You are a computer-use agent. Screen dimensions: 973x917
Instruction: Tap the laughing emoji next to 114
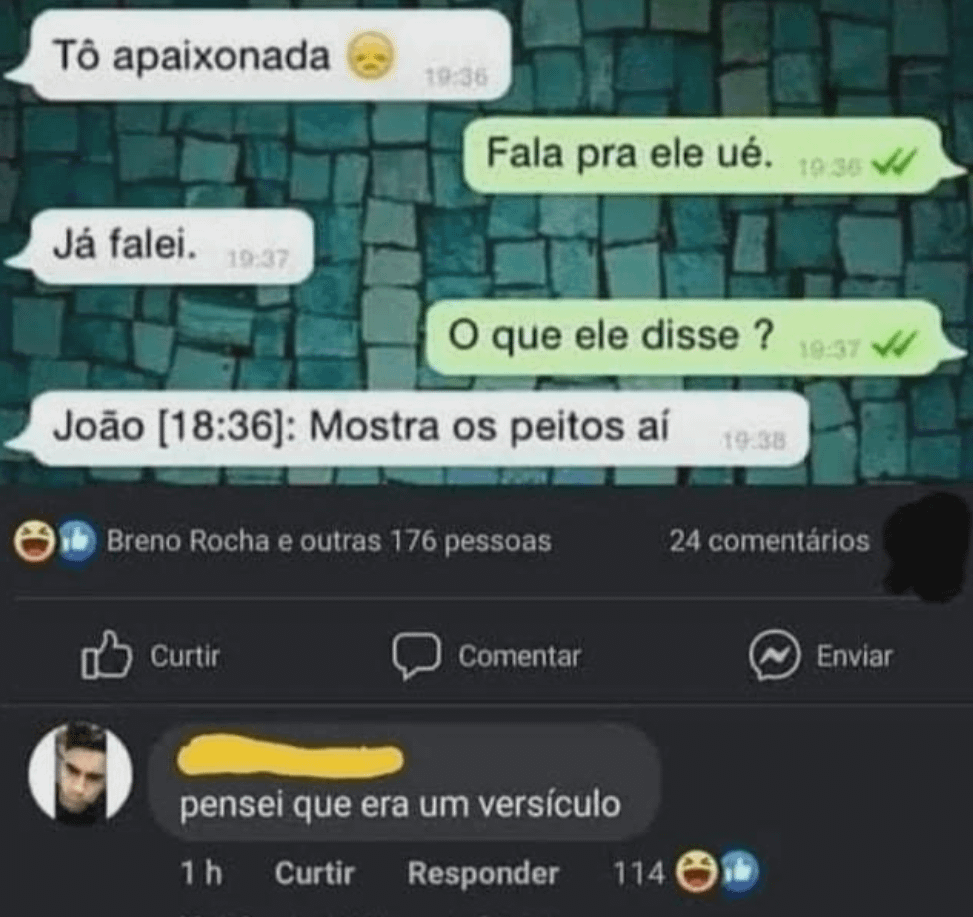[696, 872]
